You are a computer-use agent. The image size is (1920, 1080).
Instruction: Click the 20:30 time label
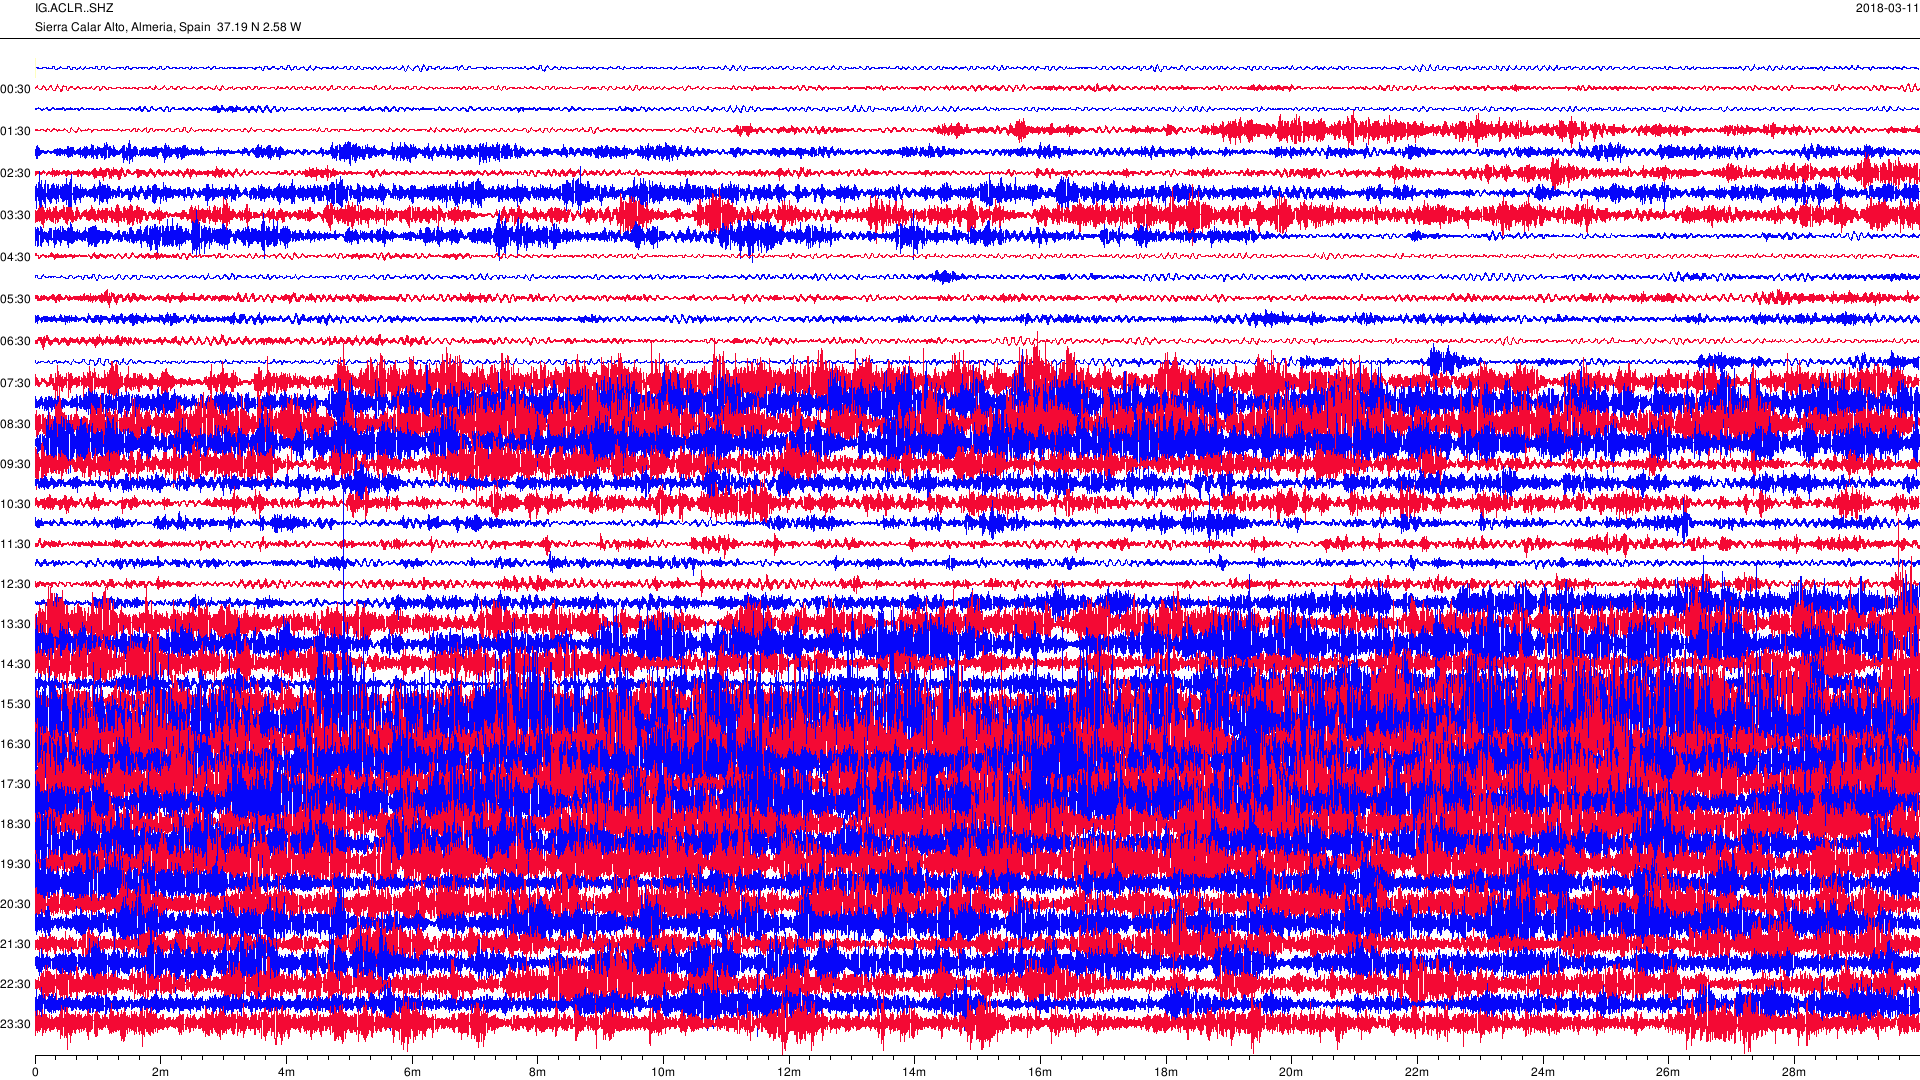tap(15, 904)
